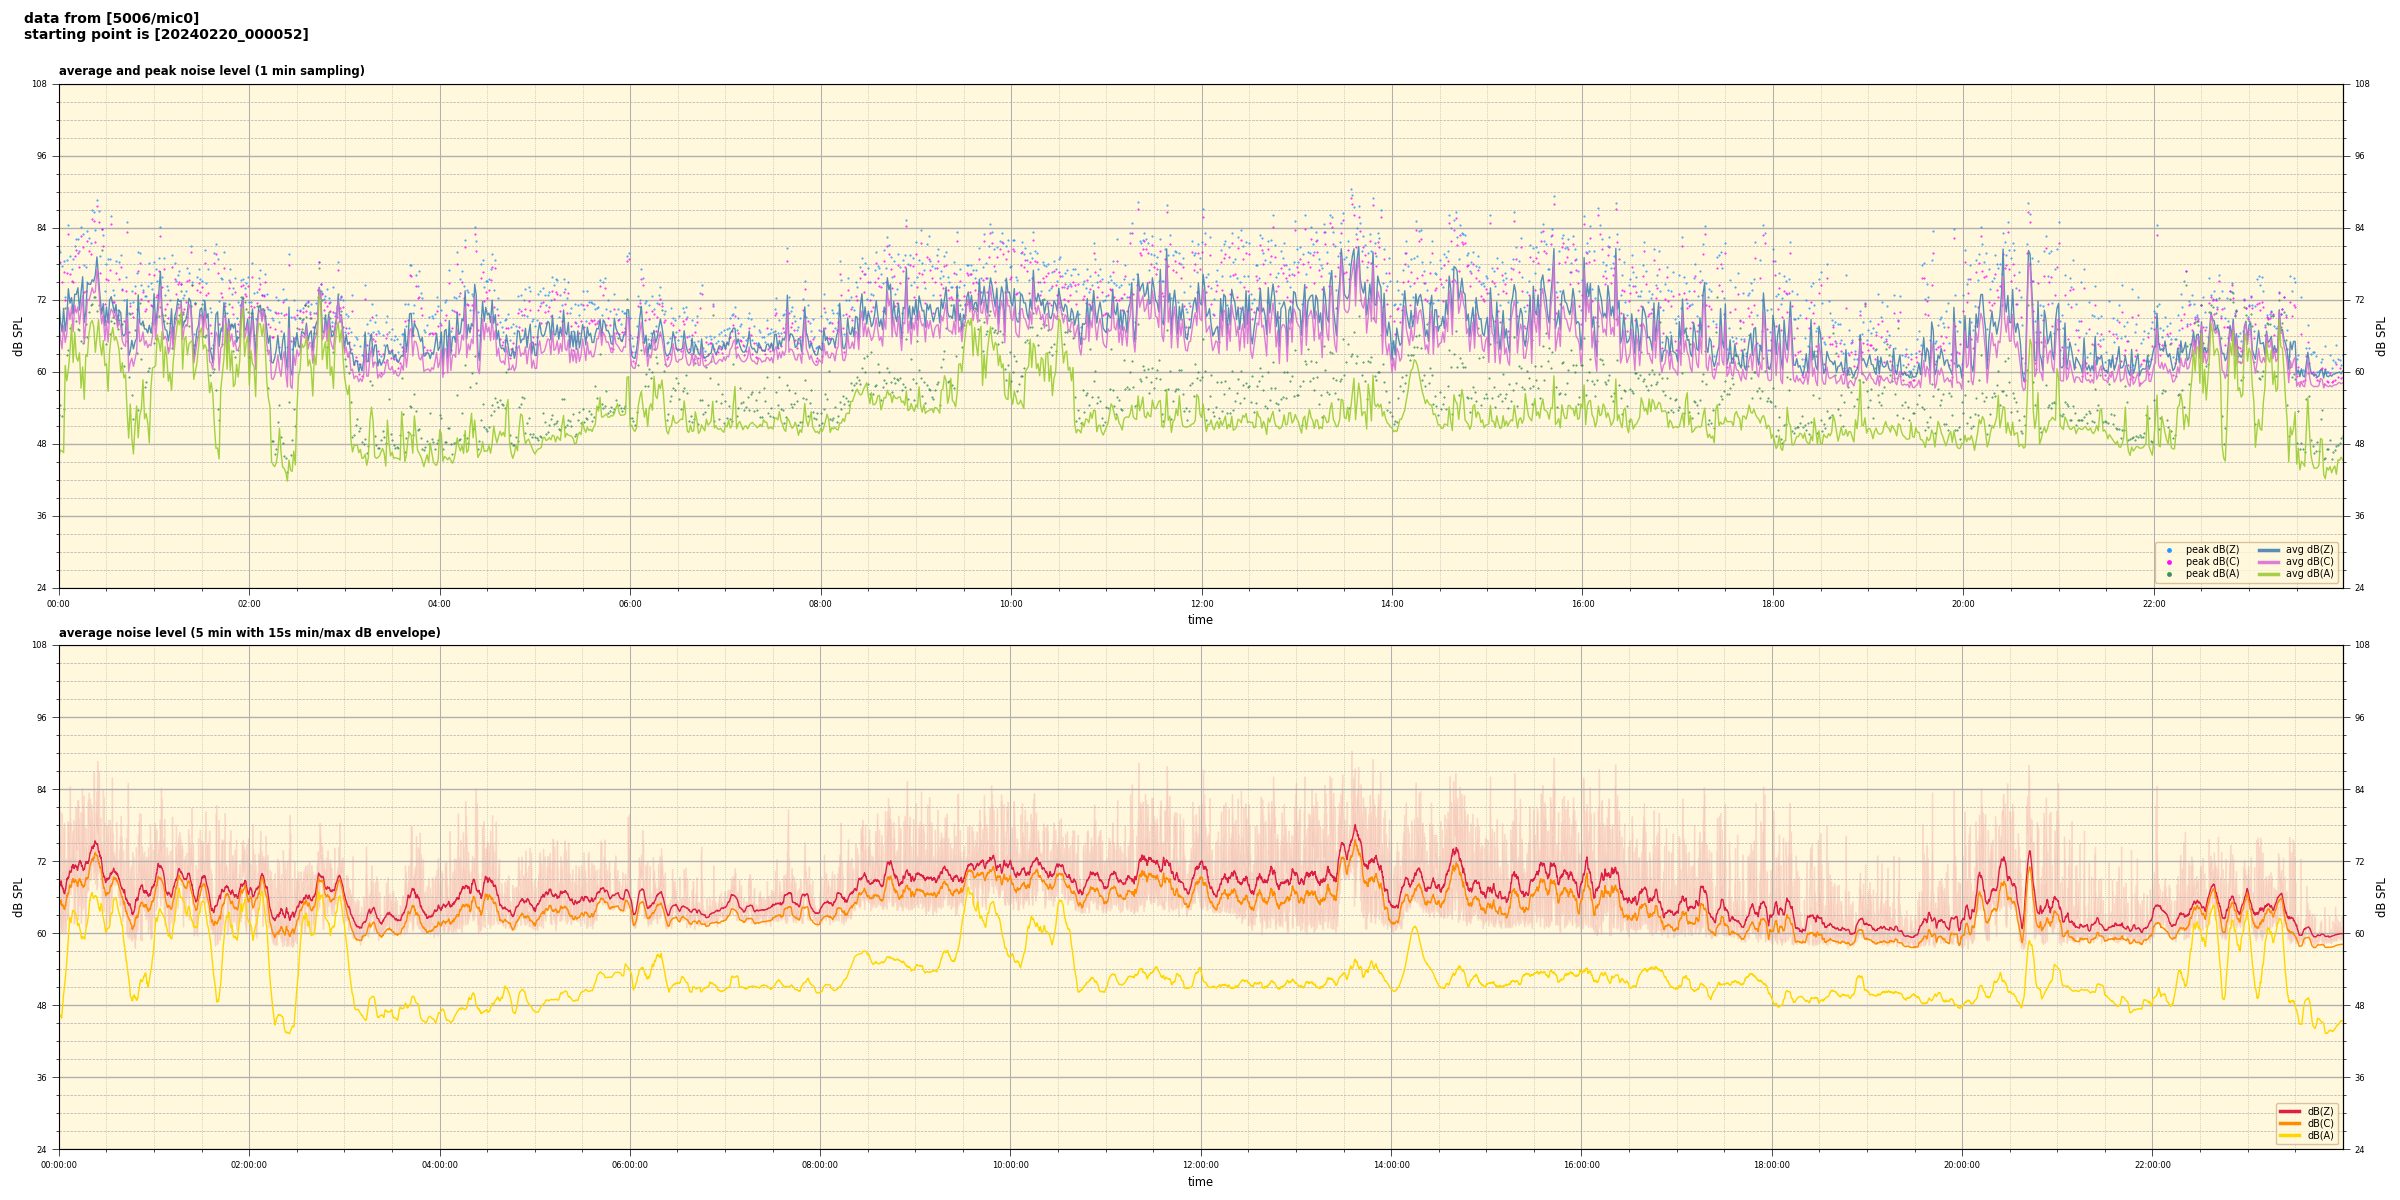Click the yellow dB(A) bottom legend entry
Image resolution: width=2400 pixels, height=1200 pixels.
coord(2290,1135)
